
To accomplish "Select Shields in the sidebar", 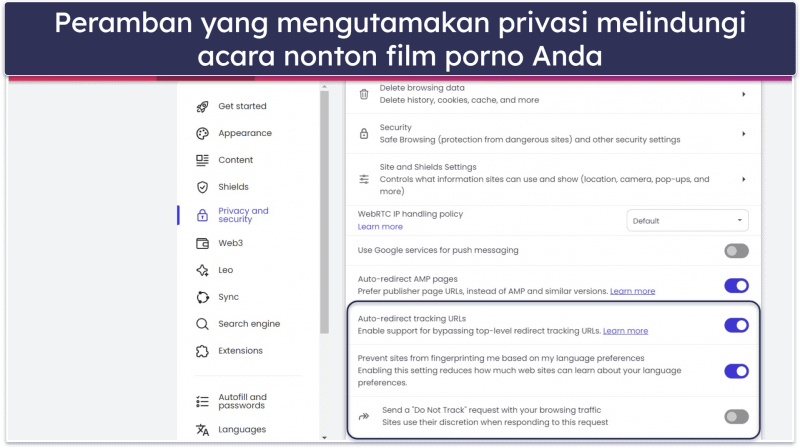I will pos(234,187).
